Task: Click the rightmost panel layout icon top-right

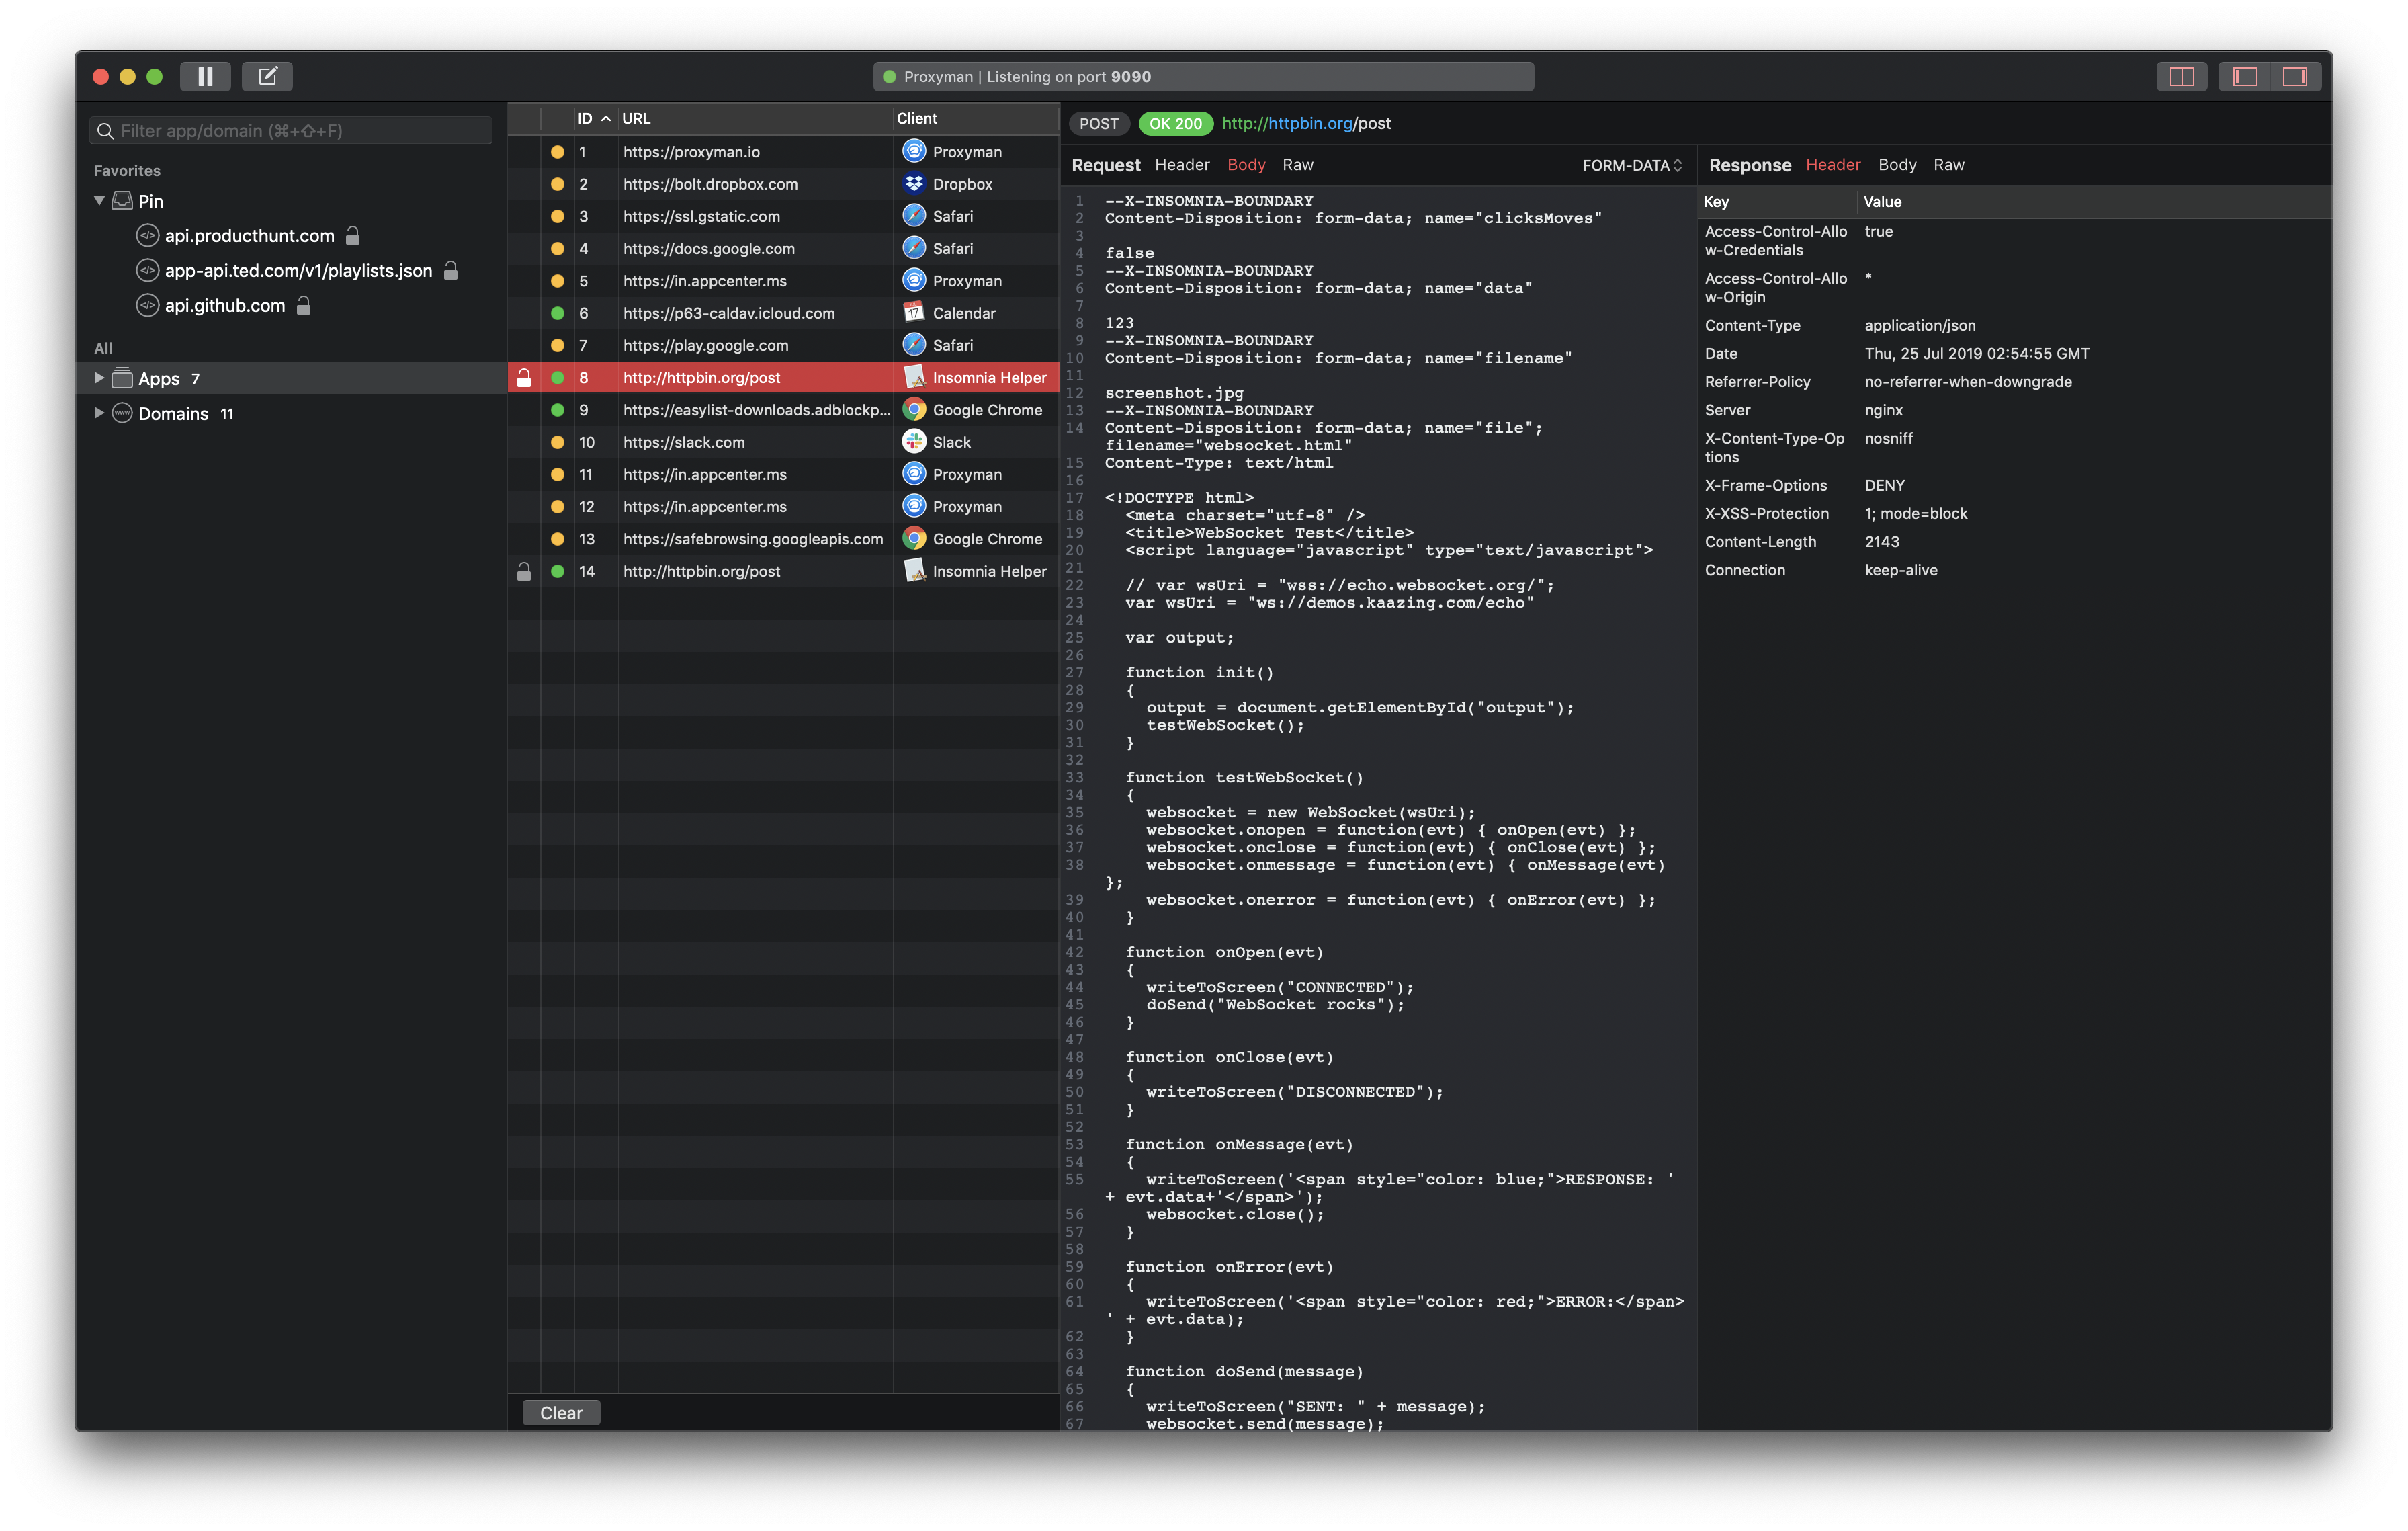Action: [x=2295, y=76]
